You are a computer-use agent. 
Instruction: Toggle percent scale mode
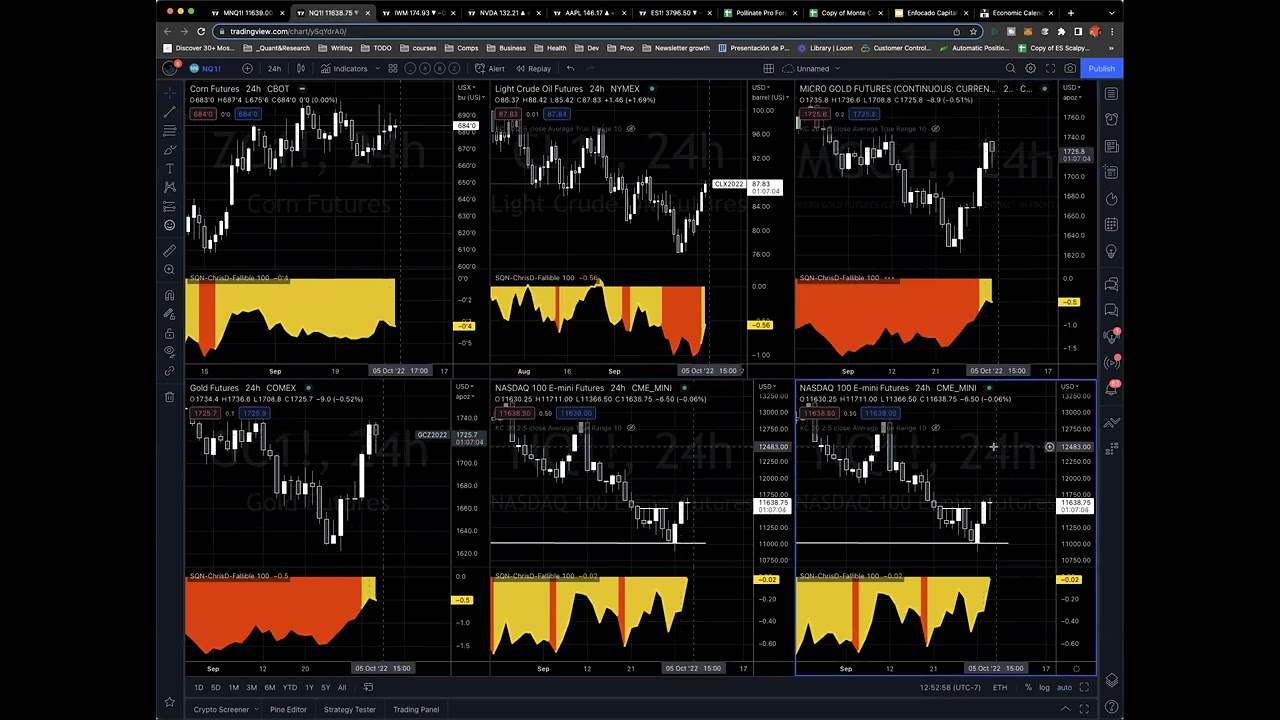pyautogui.click(x=1028, y=687)
